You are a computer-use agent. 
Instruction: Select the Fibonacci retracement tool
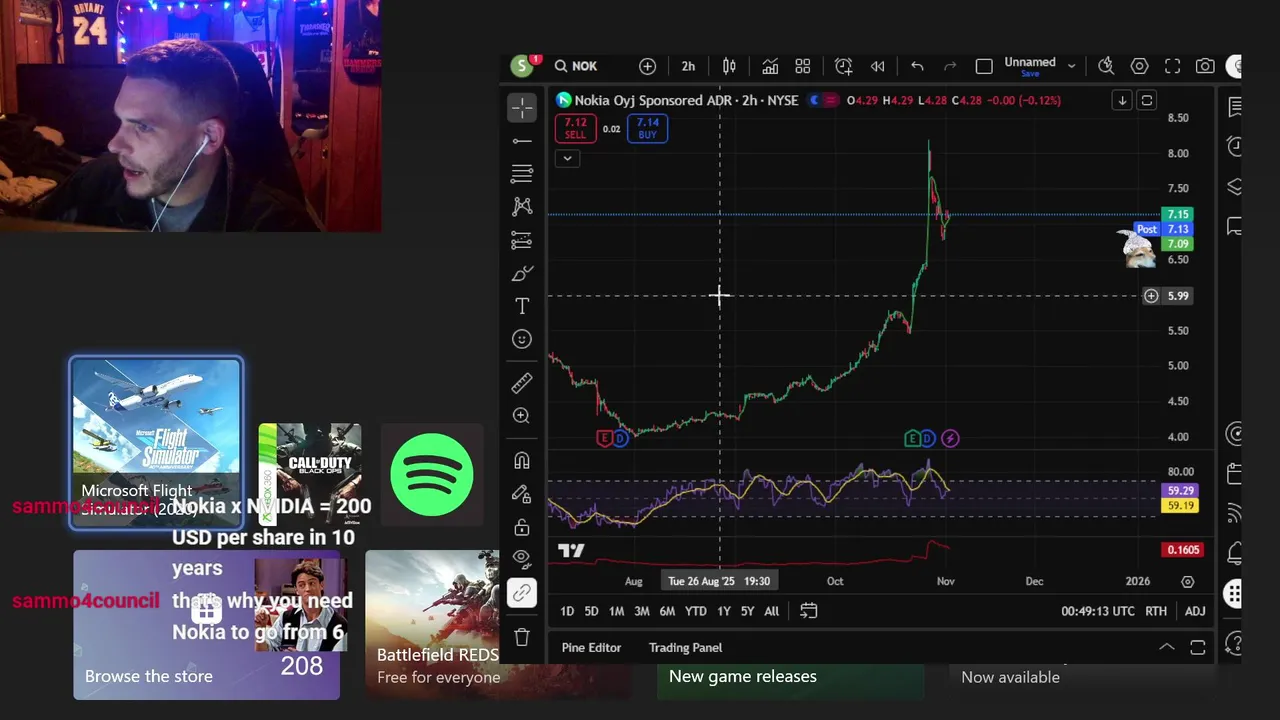click(522, 174)
